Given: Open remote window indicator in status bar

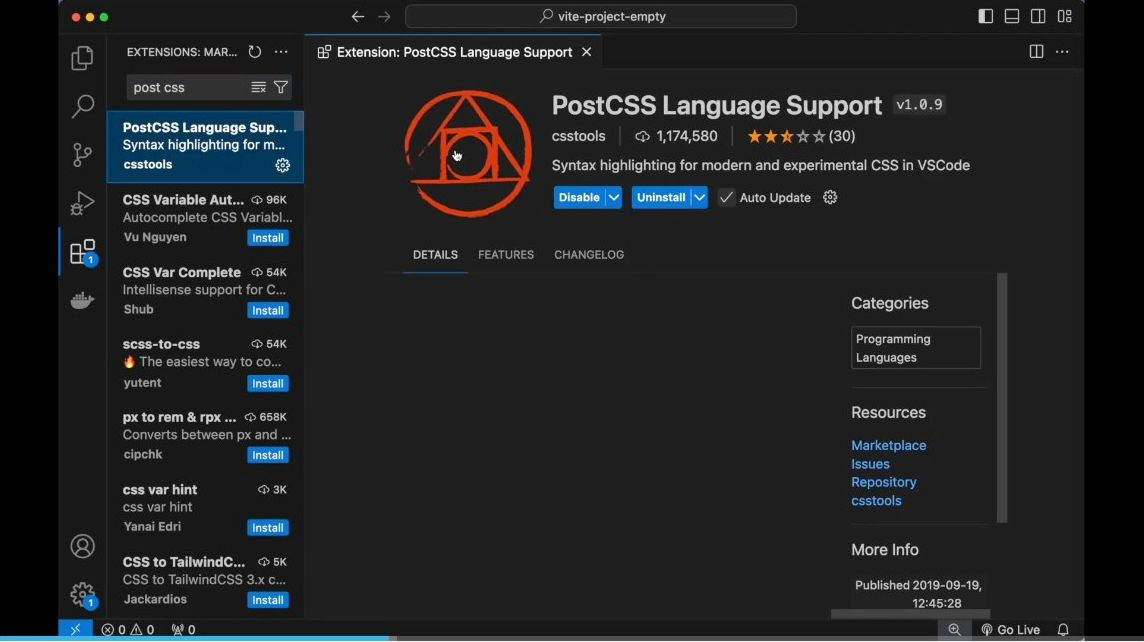Looking at the screenshot, I should click(x=75, y=630).
